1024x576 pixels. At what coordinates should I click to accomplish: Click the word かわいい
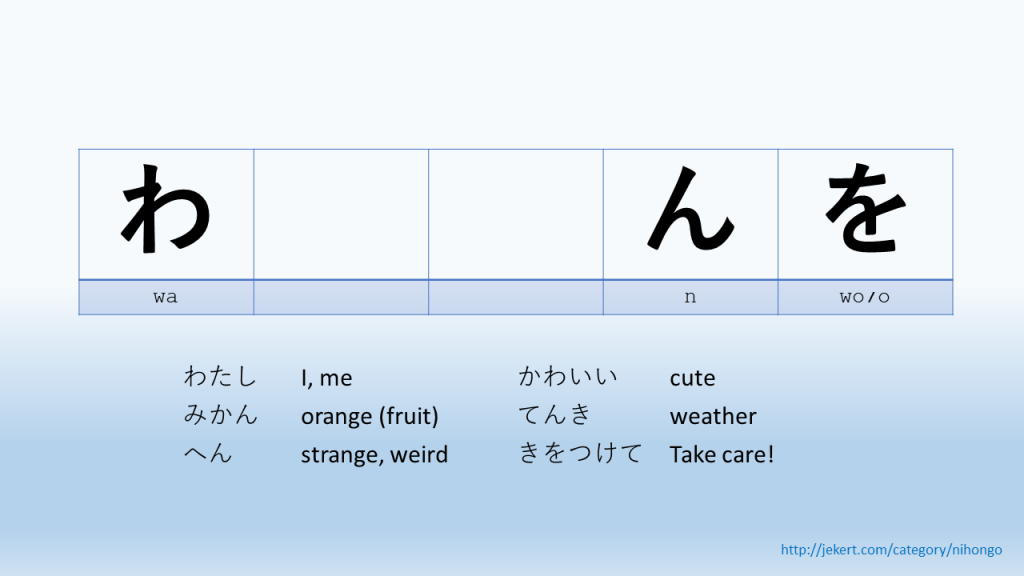568,377
